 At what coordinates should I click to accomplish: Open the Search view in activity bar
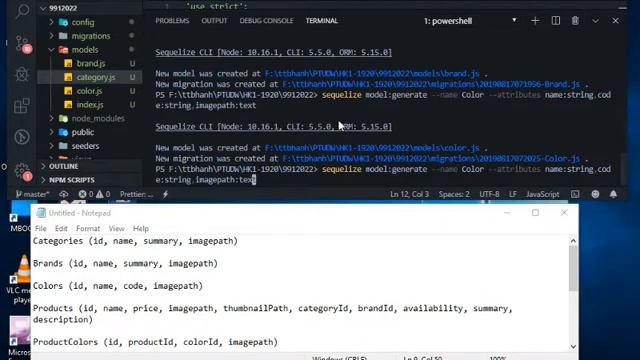coord(22,11)
